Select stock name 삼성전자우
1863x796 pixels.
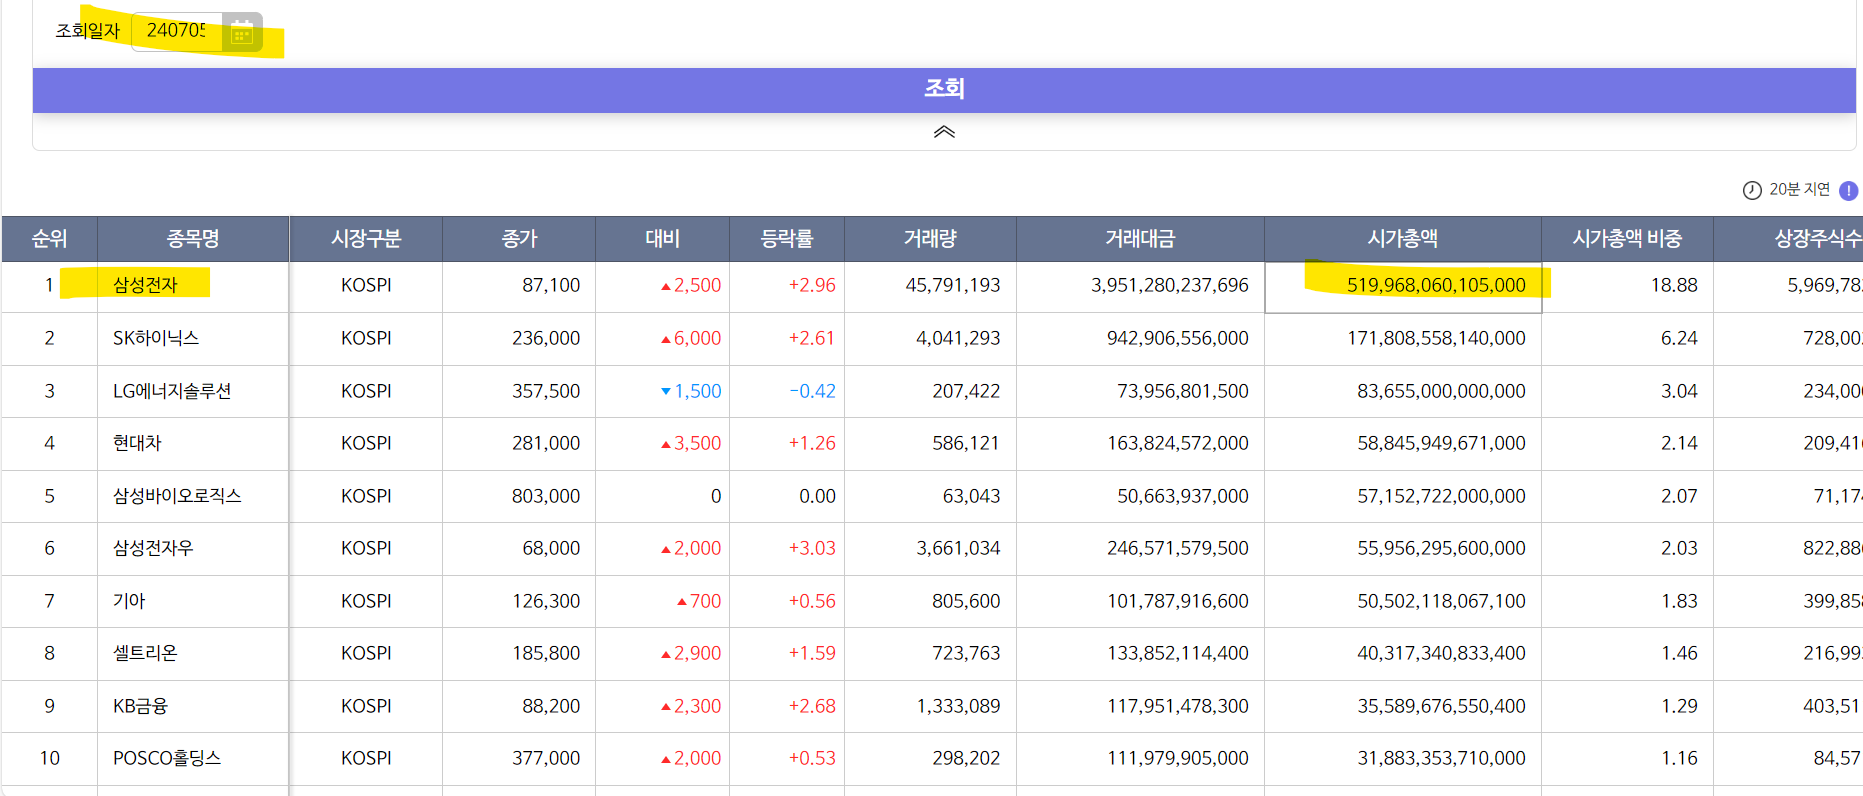pos(153,548)
